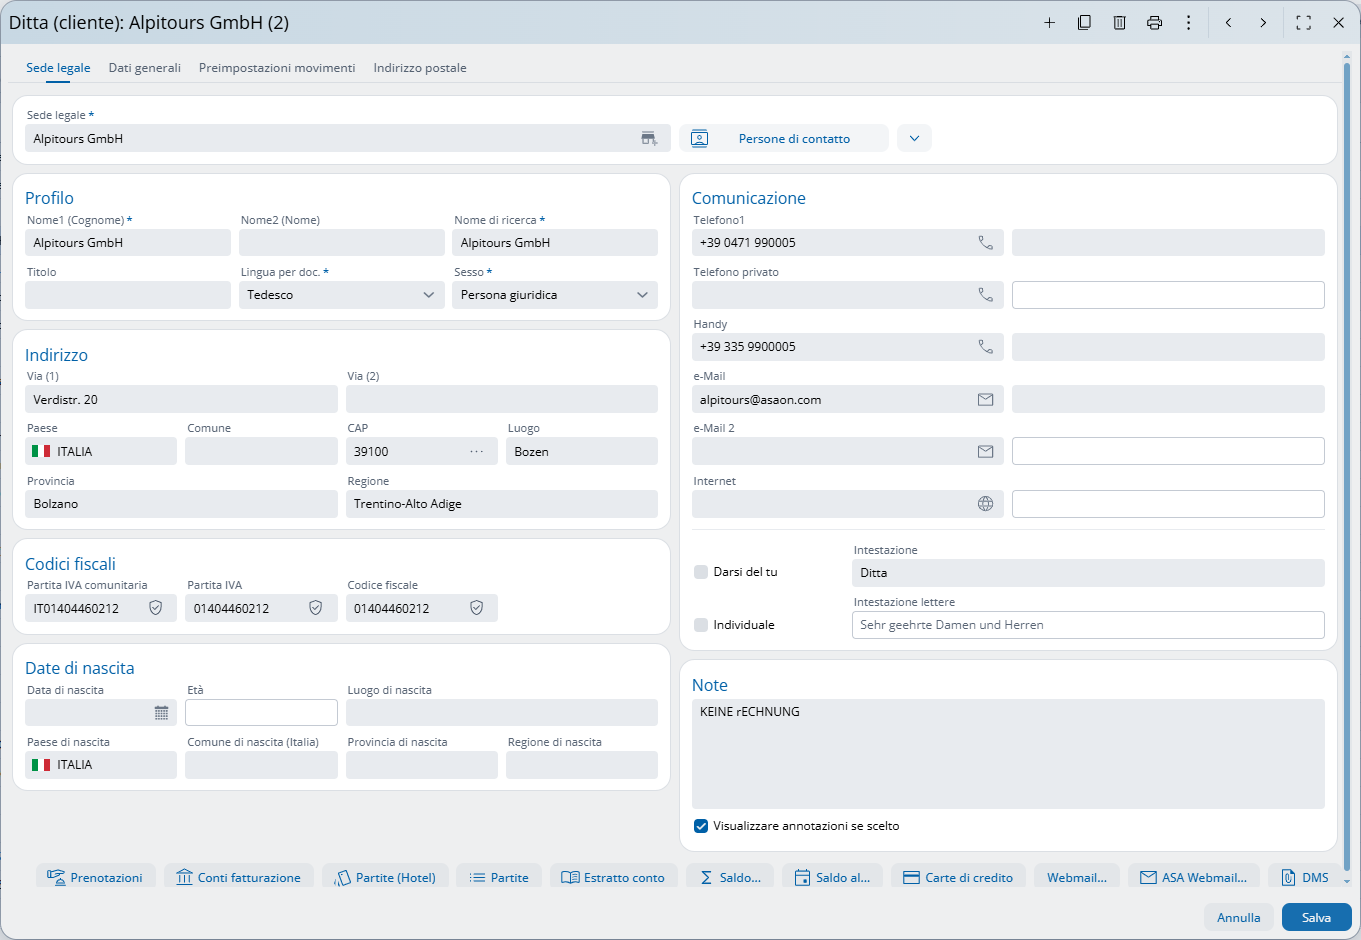The width and height of the screenshot is (1361, 940).
Task: Click envelope icon in e-Mail field
Action: (x=985, y=400)
